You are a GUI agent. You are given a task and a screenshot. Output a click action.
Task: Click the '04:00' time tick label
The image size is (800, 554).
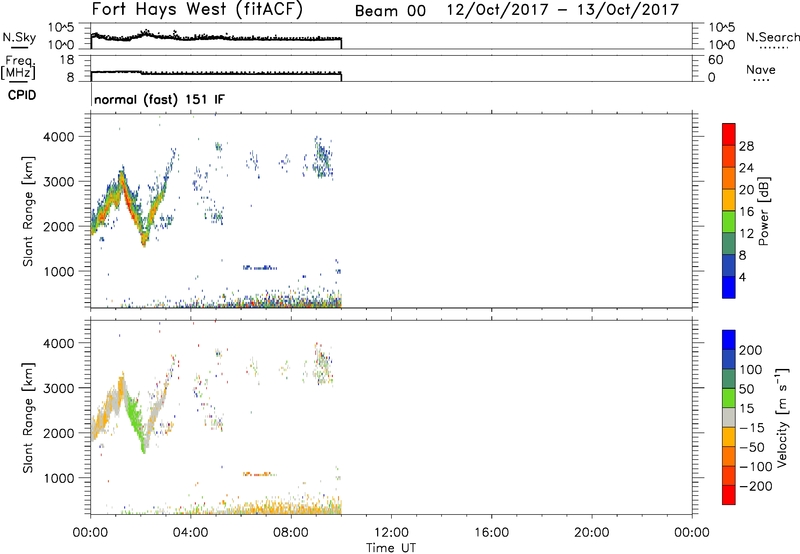pyautogui.click(x=191, y=533)
